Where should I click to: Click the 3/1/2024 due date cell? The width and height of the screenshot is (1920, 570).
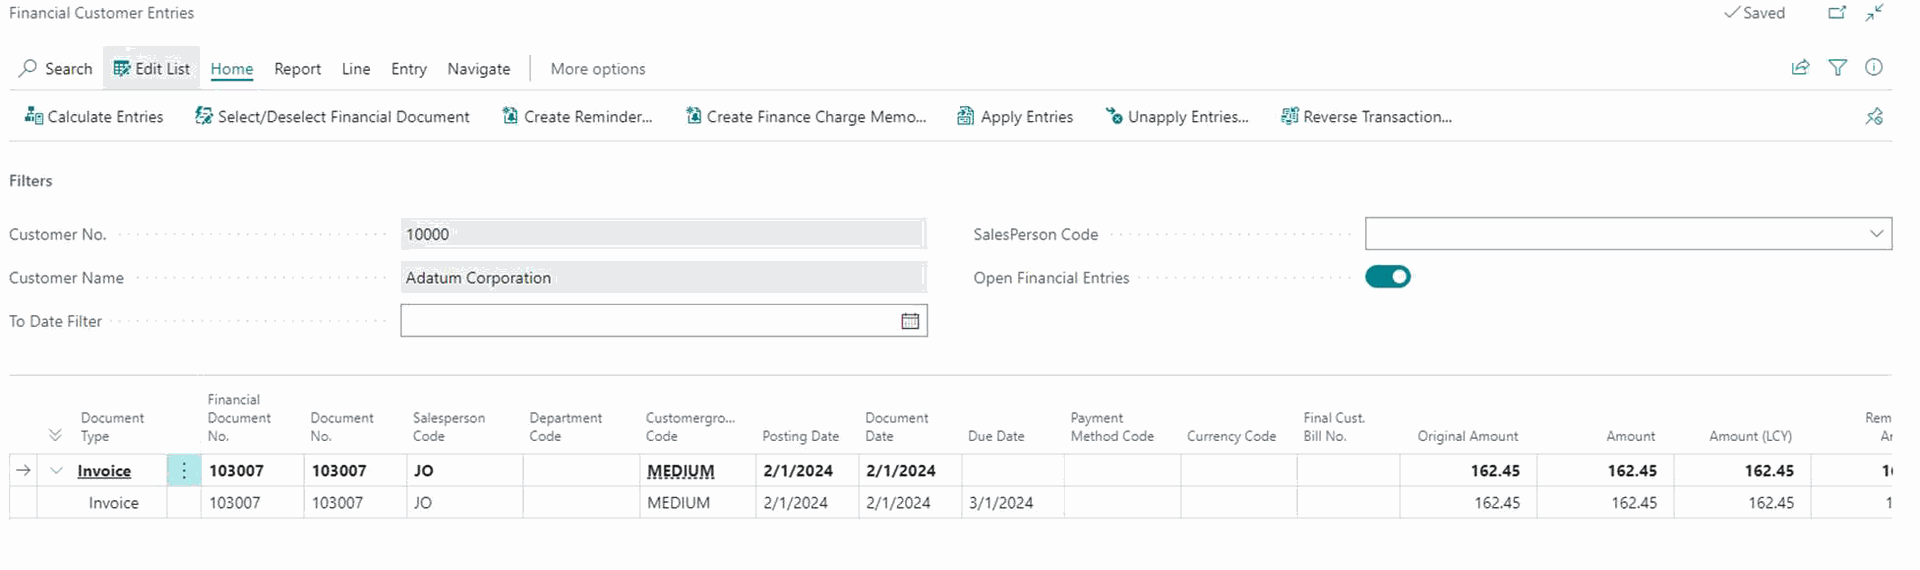[x=1012, y=503]
